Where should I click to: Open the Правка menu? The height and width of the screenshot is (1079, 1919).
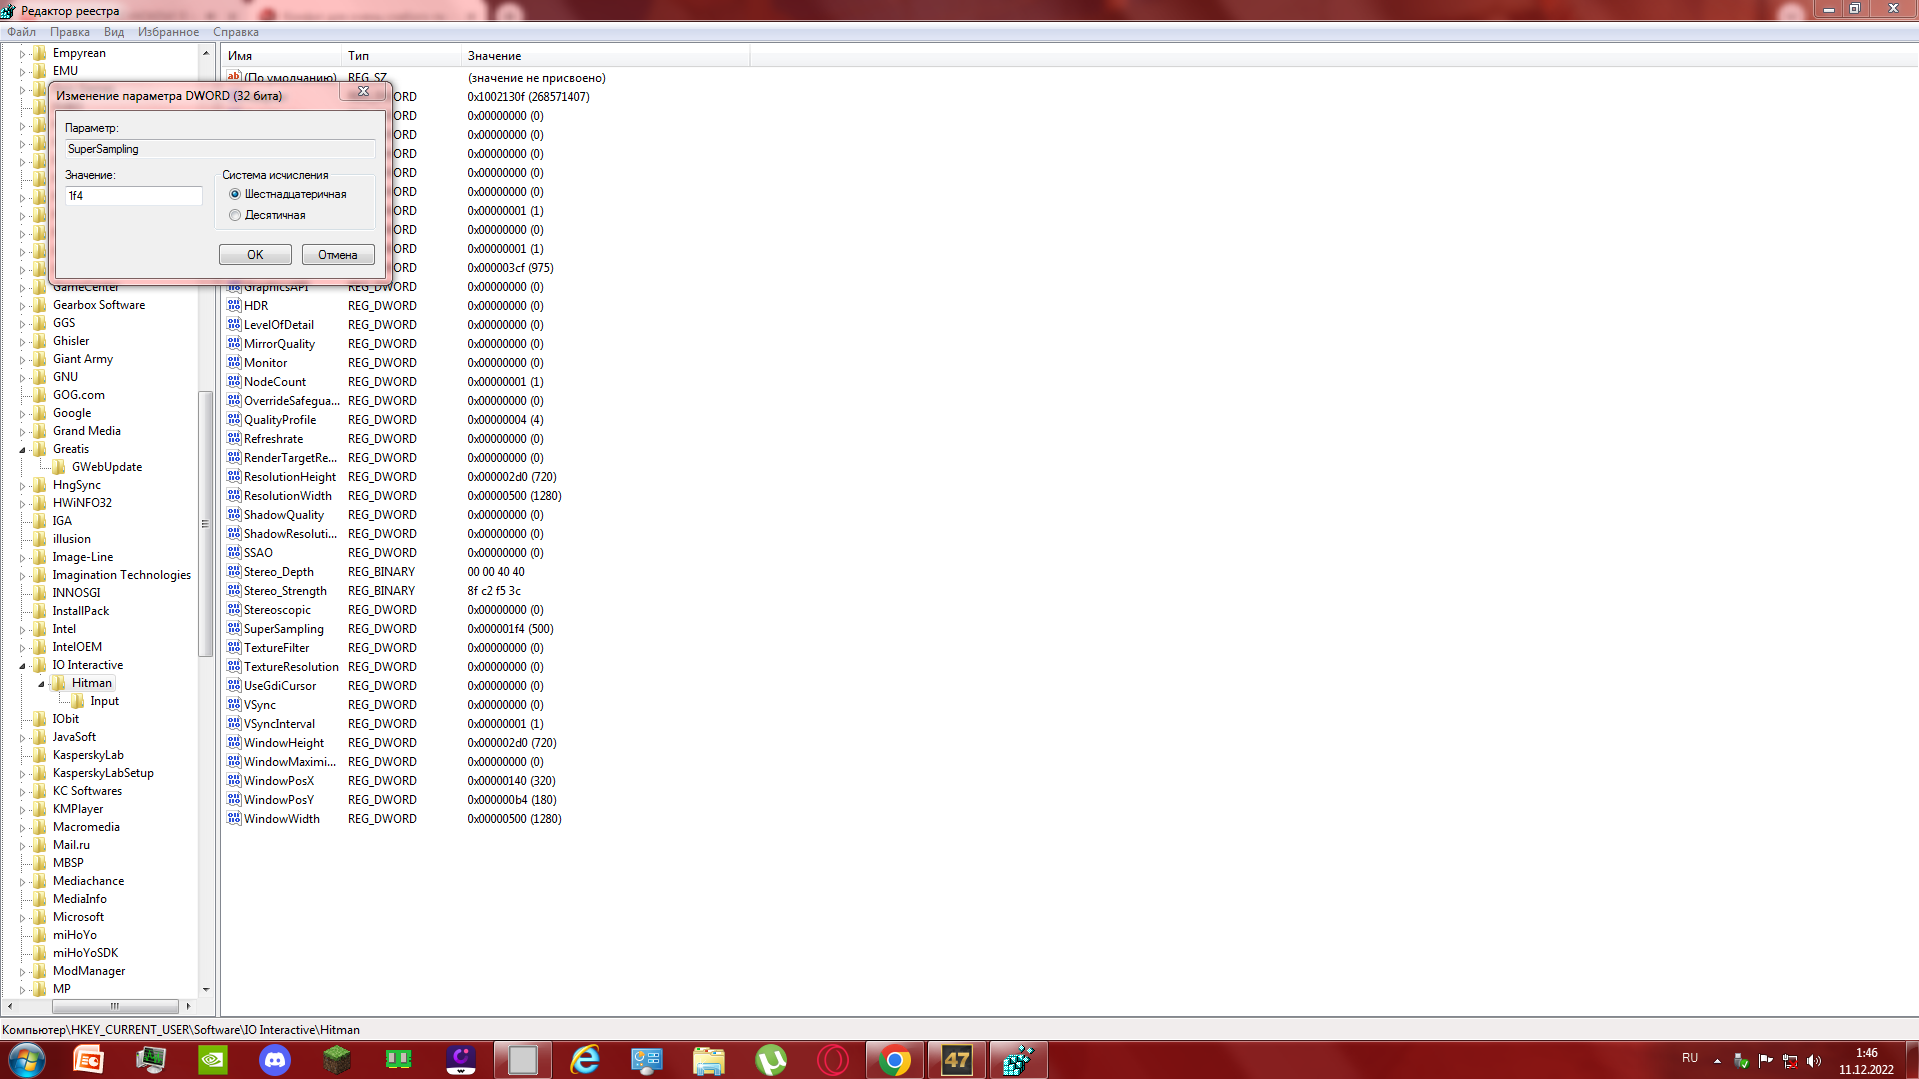pyautogui.click(x=70, y=32)
